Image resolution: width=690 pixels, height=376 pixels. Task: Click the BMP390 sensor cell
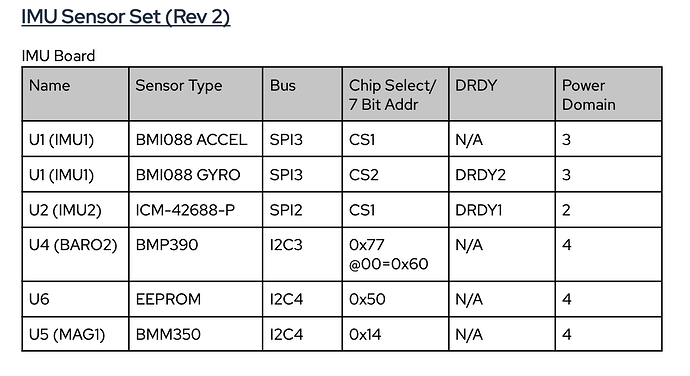point(196,254)
